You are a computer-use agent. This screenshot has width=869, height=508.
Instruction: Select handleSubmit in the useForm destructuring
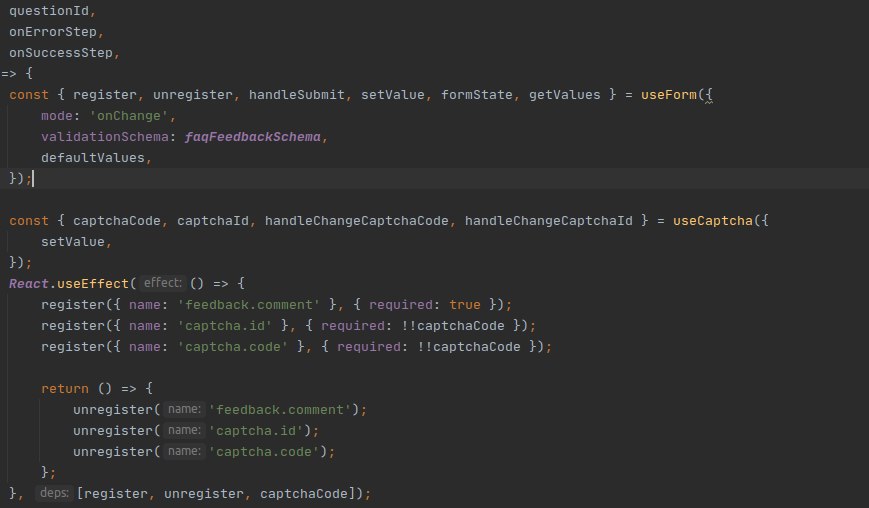[x=297, y=95]
